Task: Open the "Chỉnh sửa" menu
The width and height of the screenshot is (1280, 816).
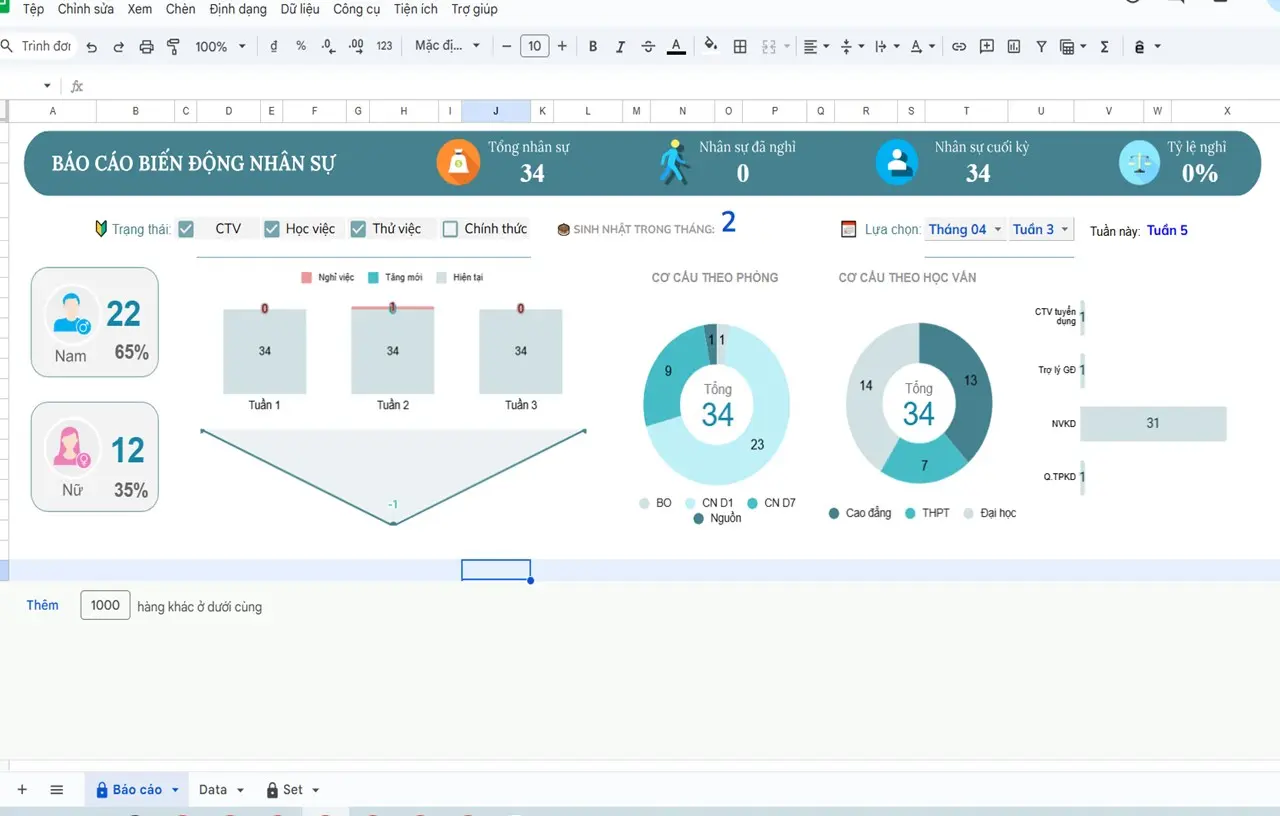Action: (x=86, y=9)
